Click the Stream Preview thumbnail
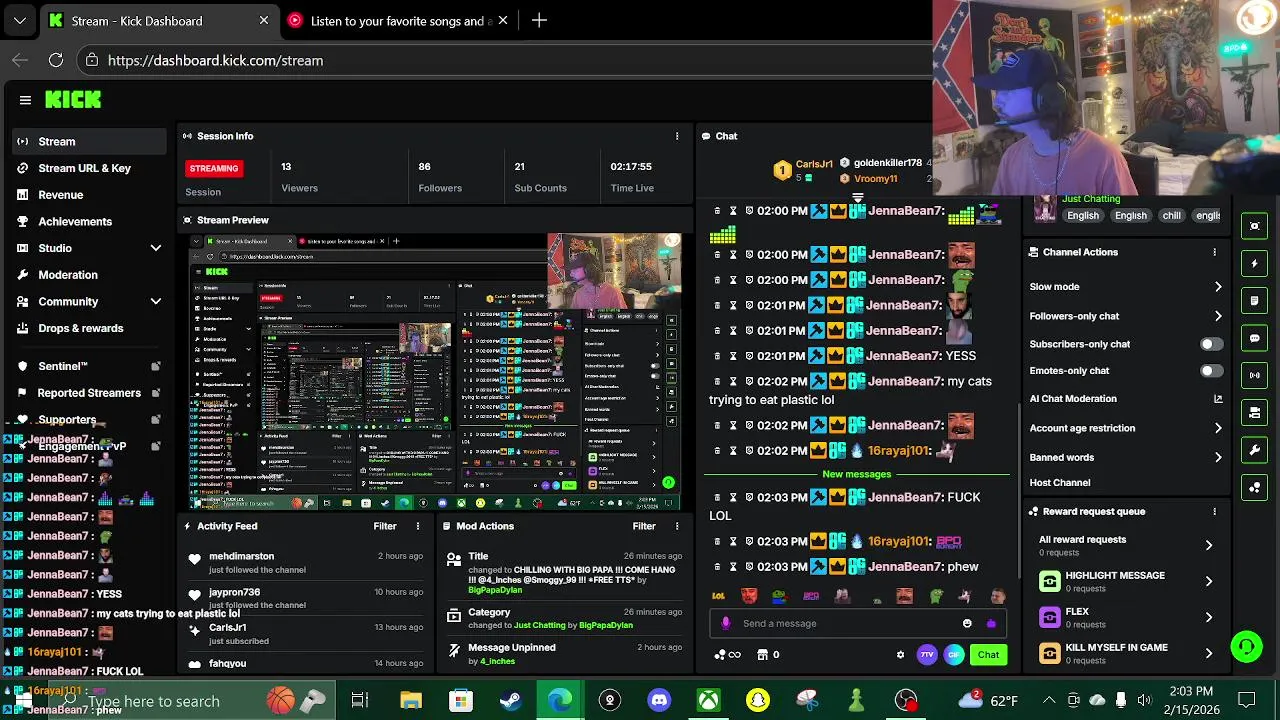This screenshot has height=720, width=1280. pos(436,371)
